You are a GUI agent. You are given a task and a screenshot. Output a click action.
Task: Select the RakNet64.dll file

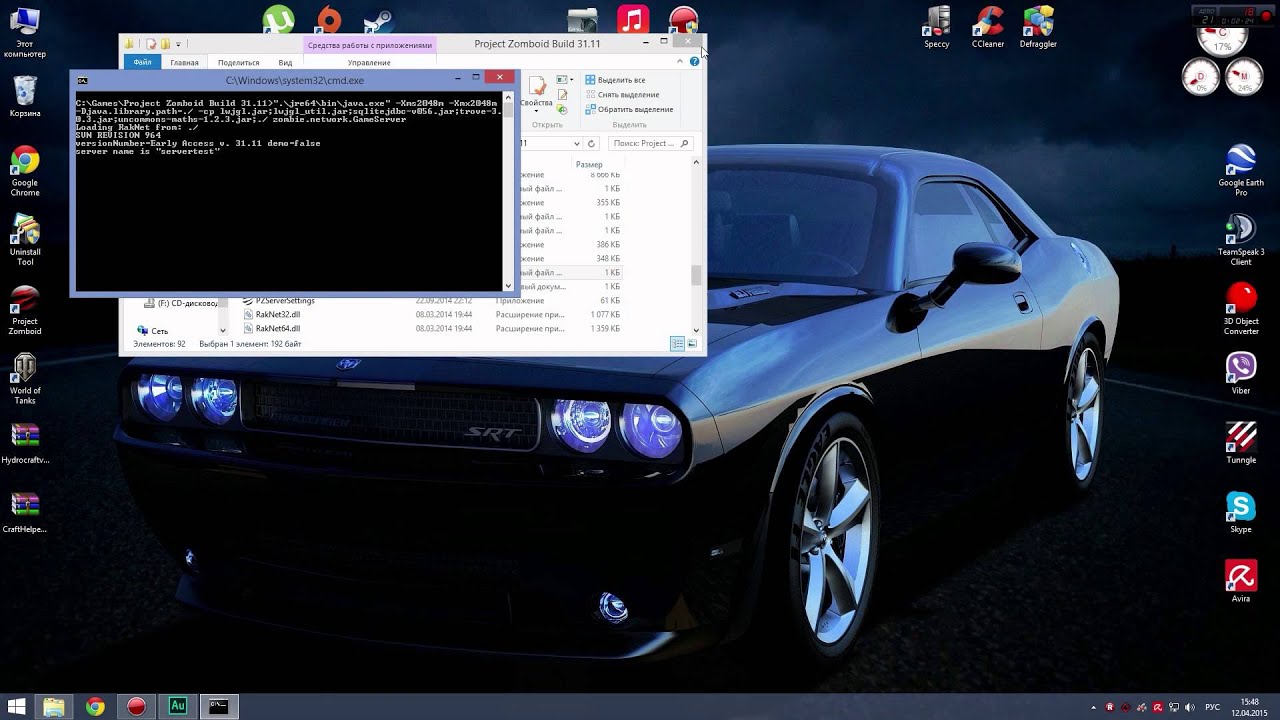click(x=277, y=328)
